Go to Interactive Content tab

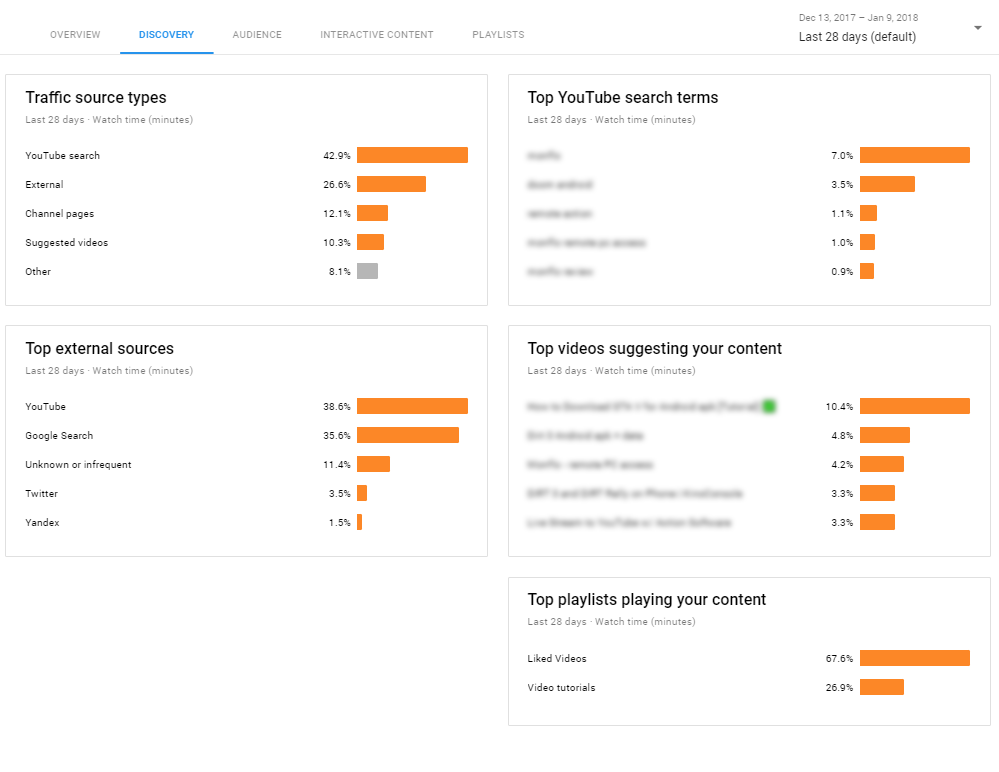[377, 34]
